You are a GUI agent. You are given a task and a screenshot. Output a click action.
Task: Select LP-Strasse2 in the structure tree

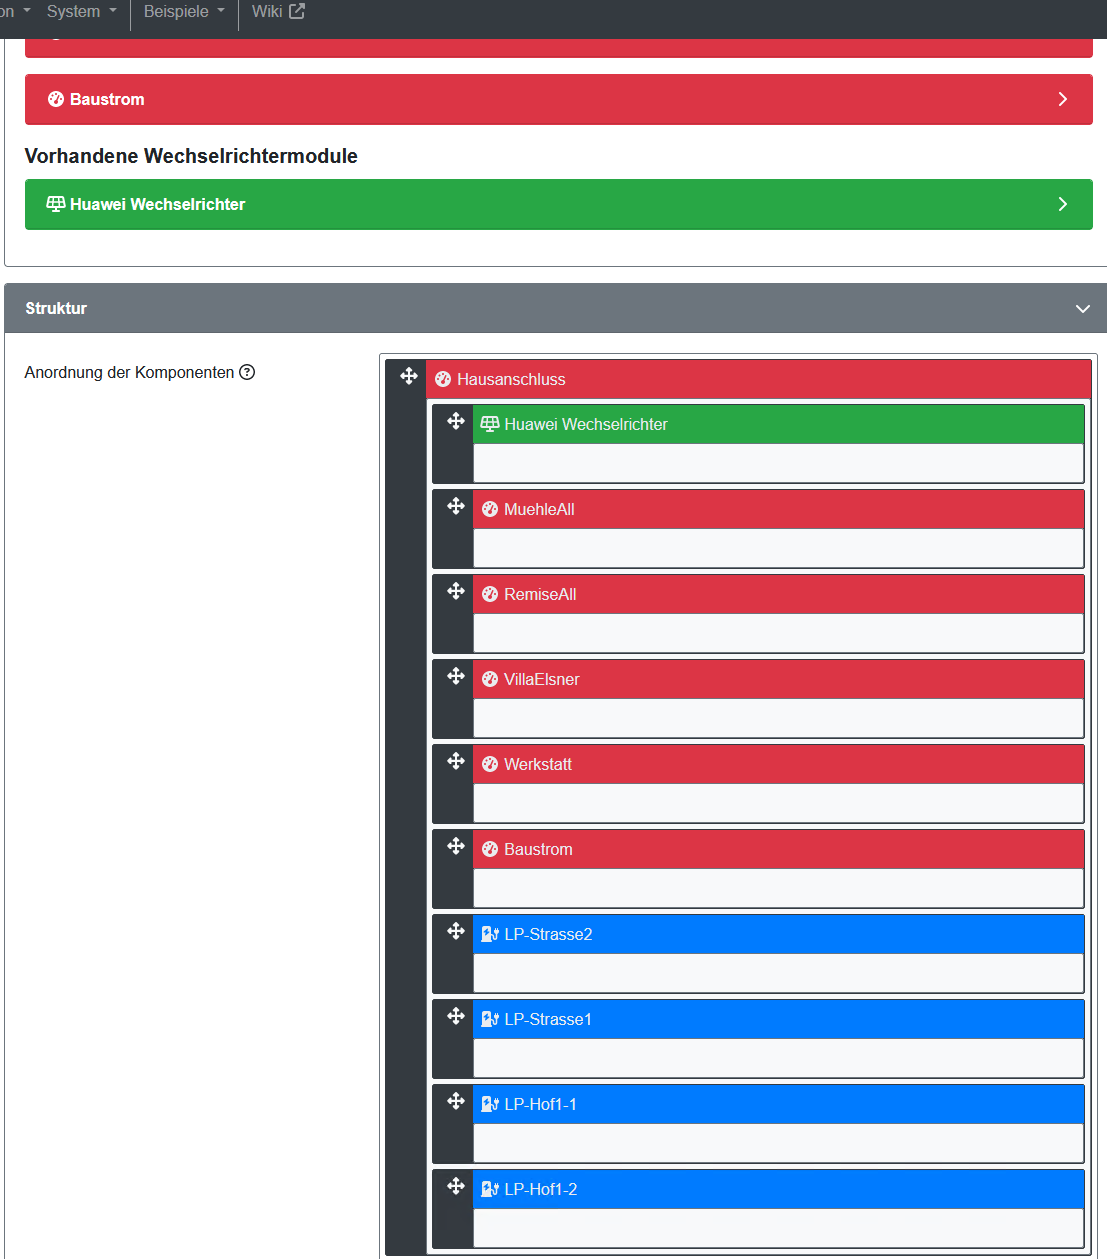pos(778,934)
